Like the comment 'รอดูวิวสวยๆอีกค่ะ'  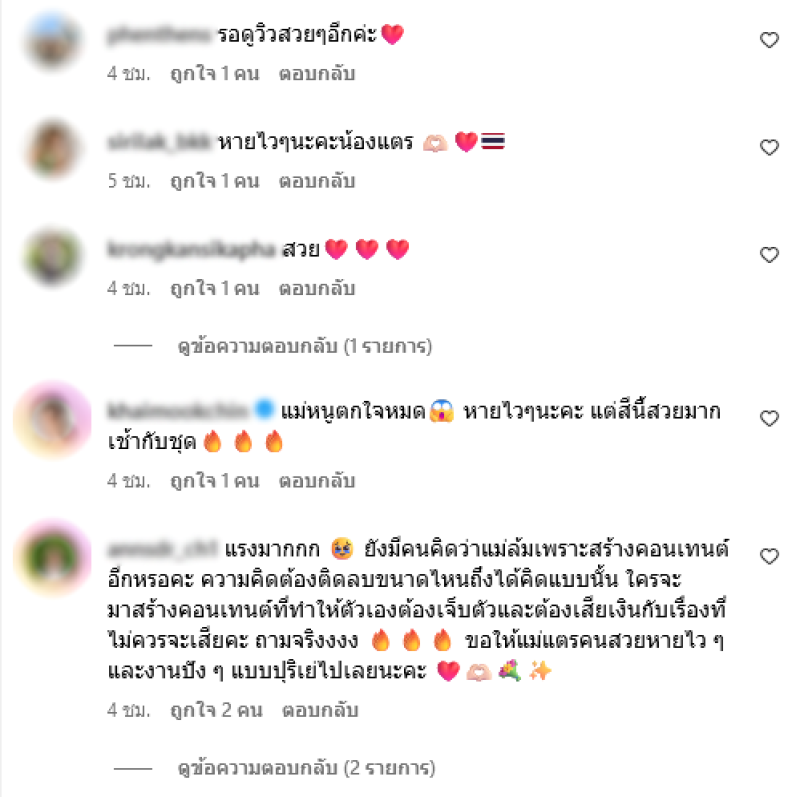(x=769, y=40)
